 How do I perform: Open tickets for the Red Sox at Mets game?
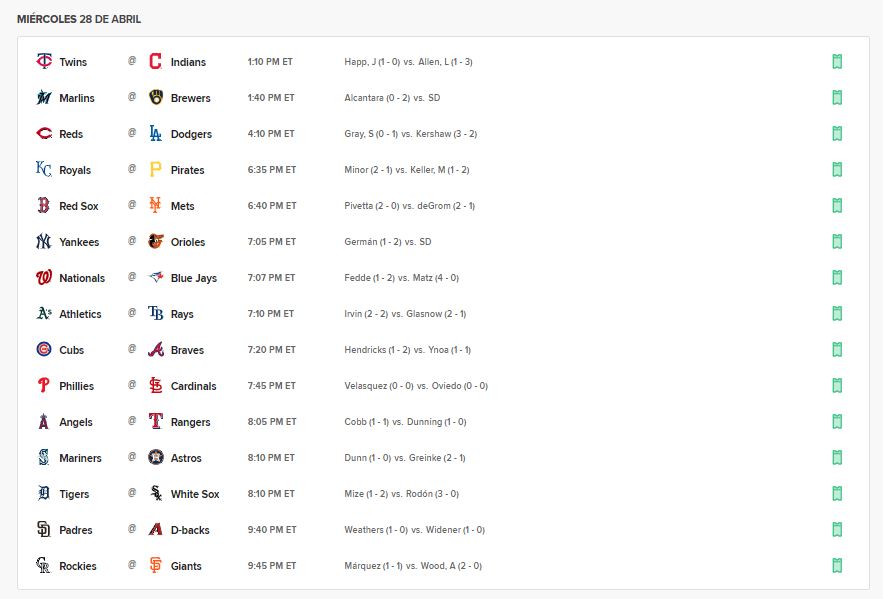click(837, 205)
